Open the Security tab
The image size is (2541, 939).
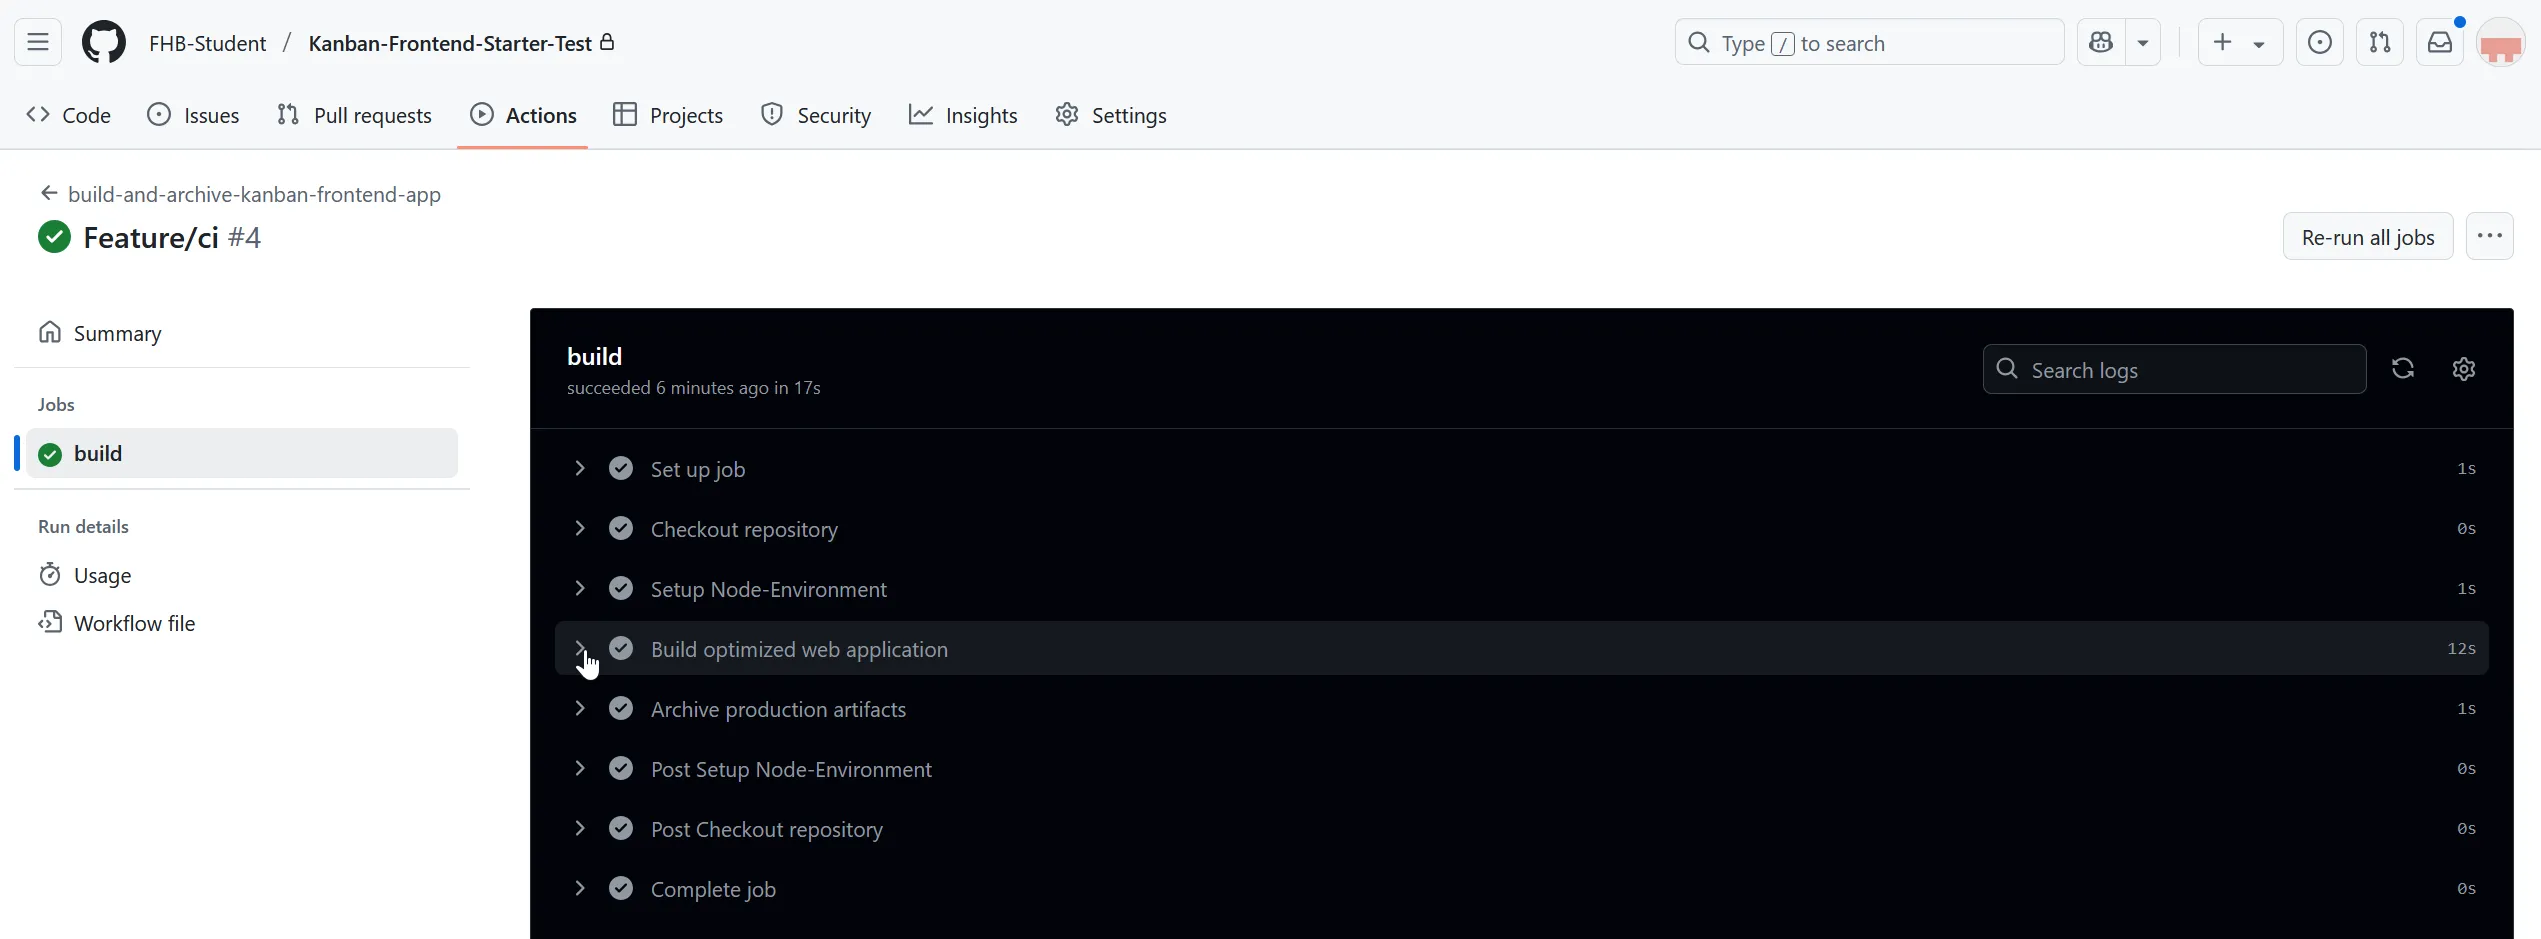pyautogui.click(x=817, y=114)
